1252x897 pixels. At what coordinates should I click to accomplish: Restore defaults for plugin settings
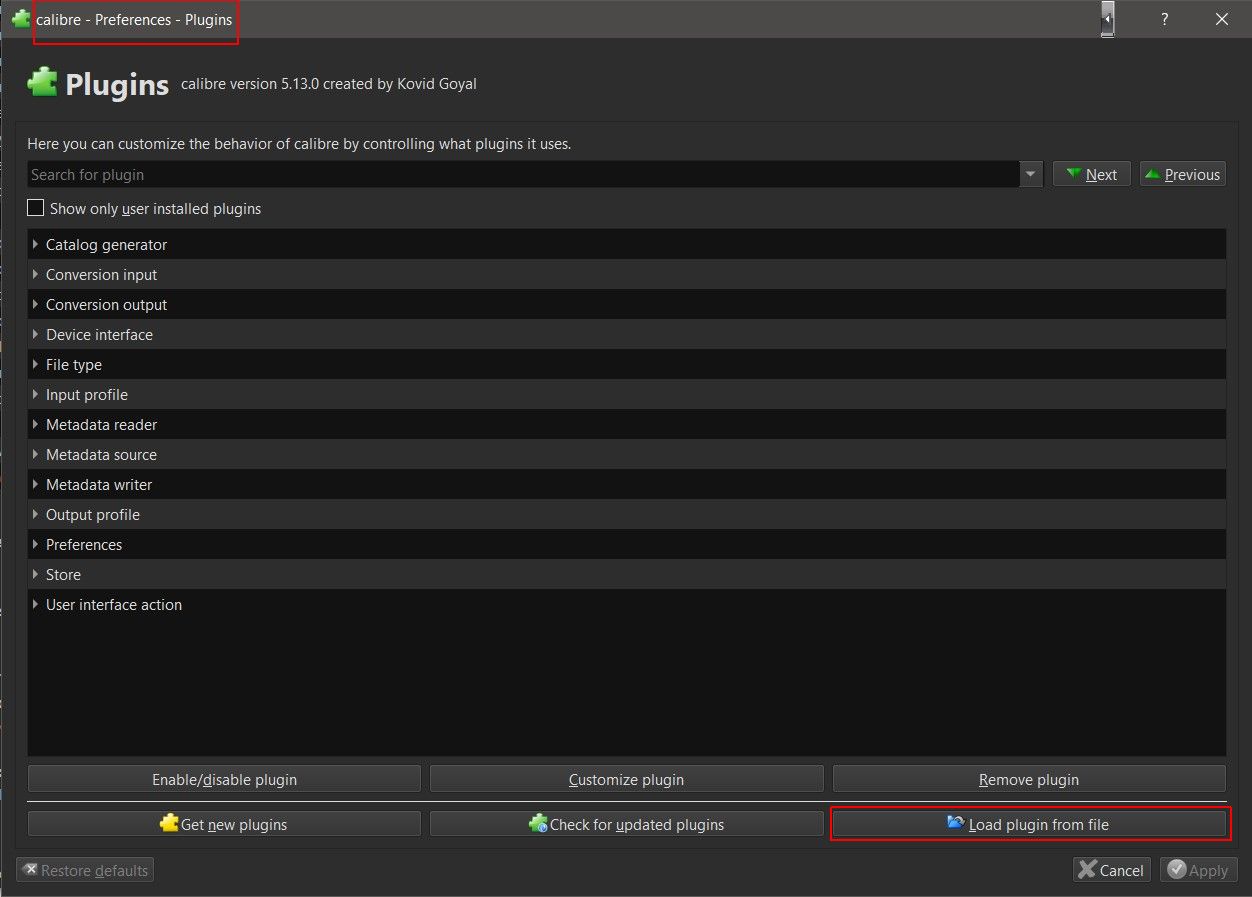85,870
